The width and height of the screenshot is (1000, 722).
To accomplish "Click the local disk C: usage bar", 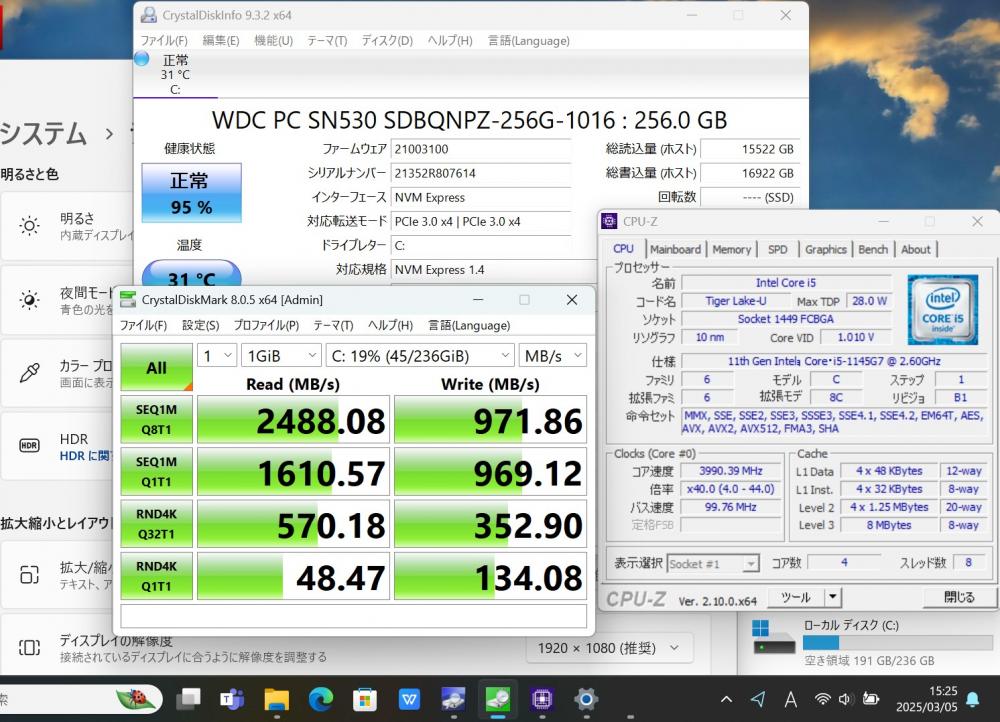I will (x=897, y=642).
